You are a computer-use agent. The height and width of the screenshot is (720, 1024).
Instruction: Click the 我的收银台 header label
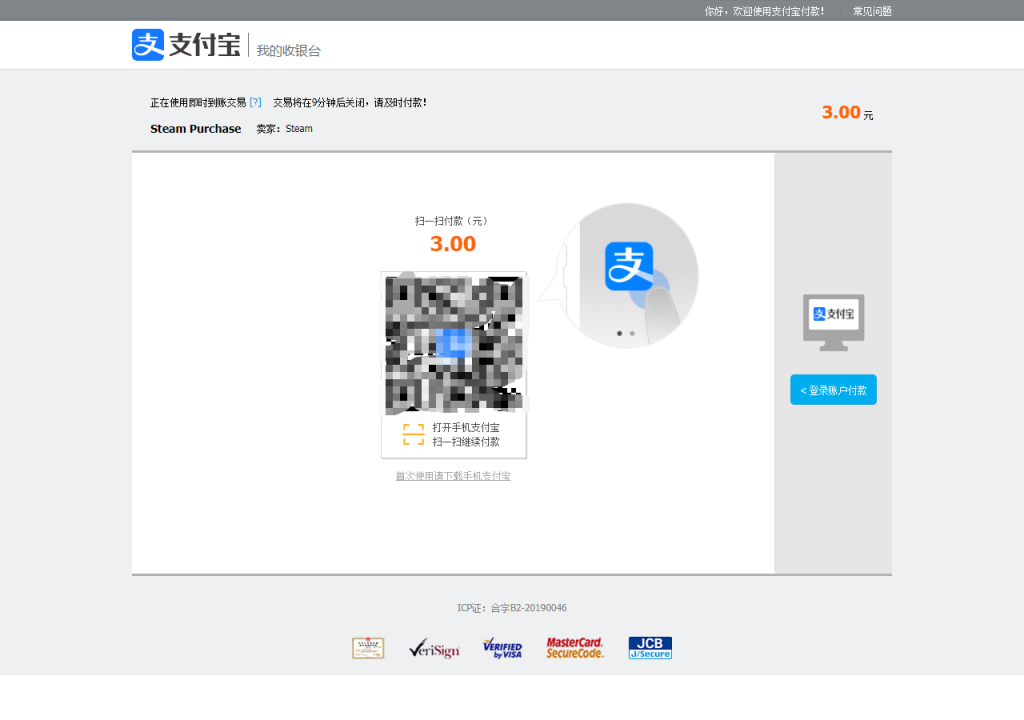point(288,50)
